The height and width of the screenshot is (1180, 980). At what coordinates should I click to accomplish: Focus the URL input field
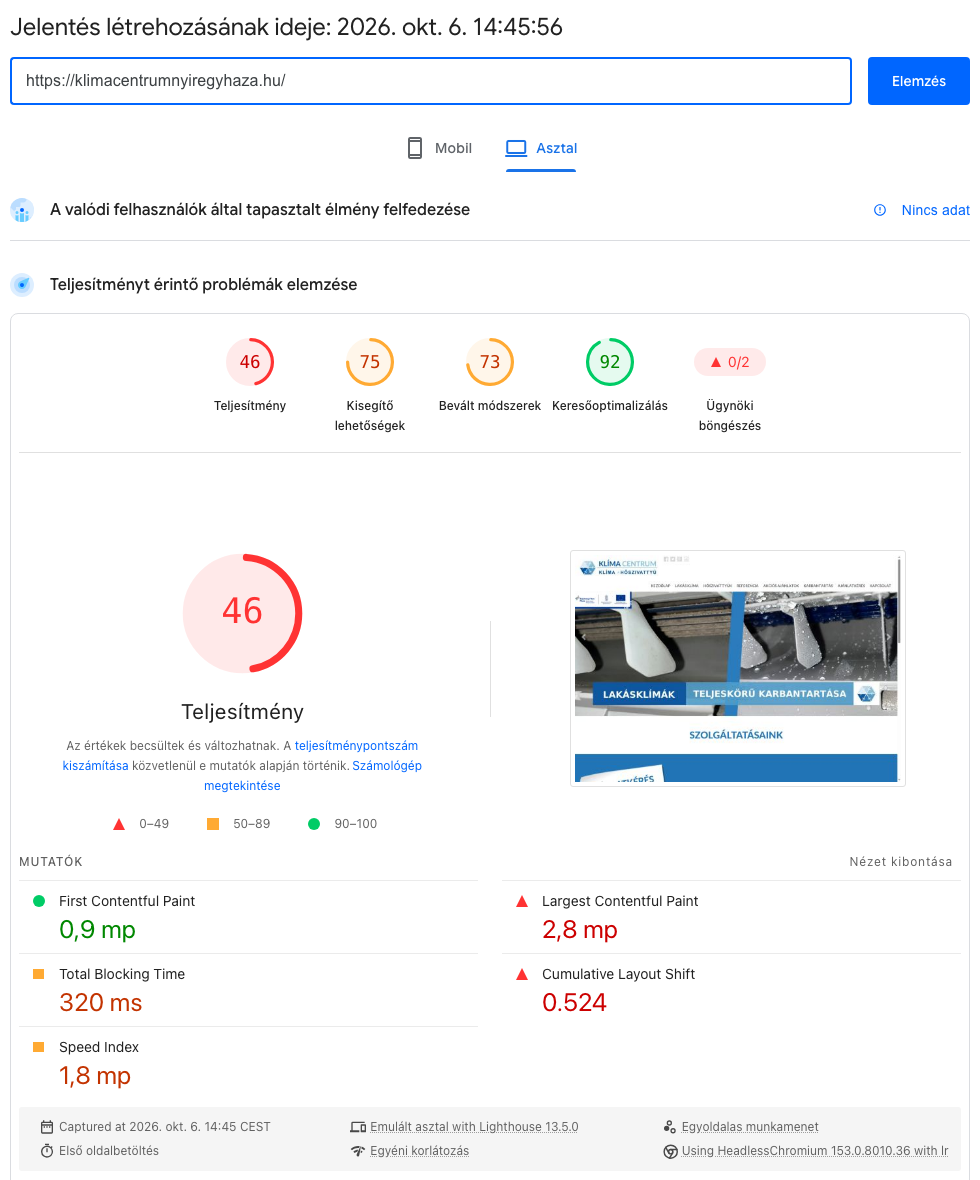pos(431,81)
